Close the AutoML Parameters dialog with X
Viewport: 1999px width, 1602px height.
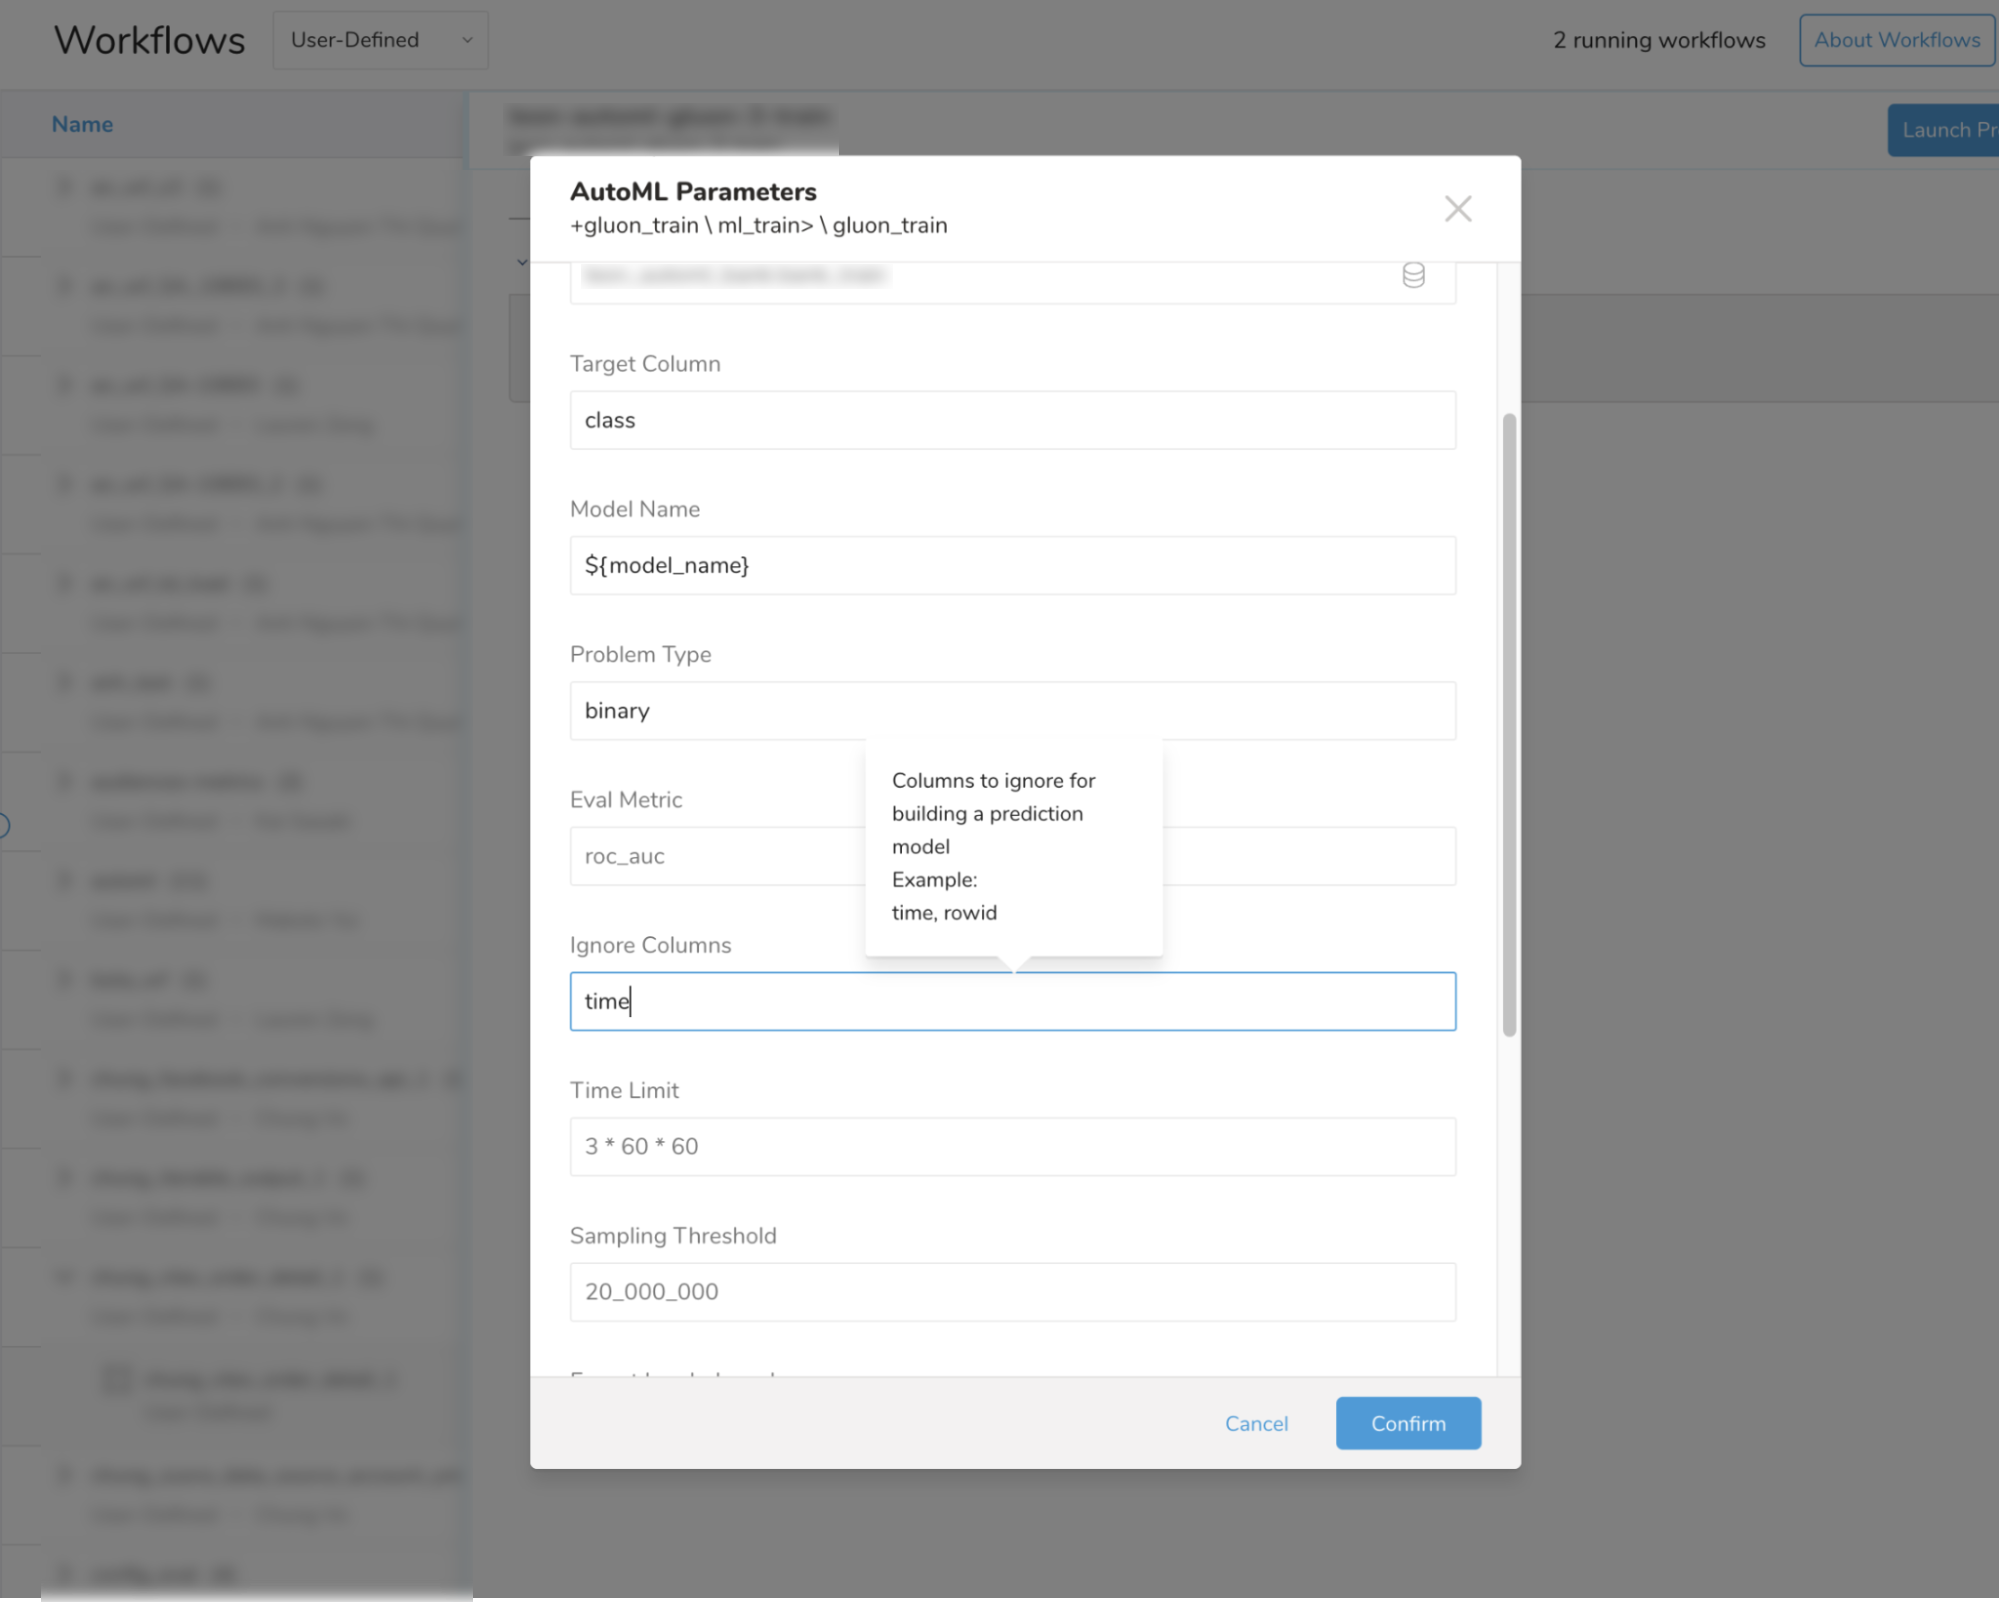(1457, 209)
